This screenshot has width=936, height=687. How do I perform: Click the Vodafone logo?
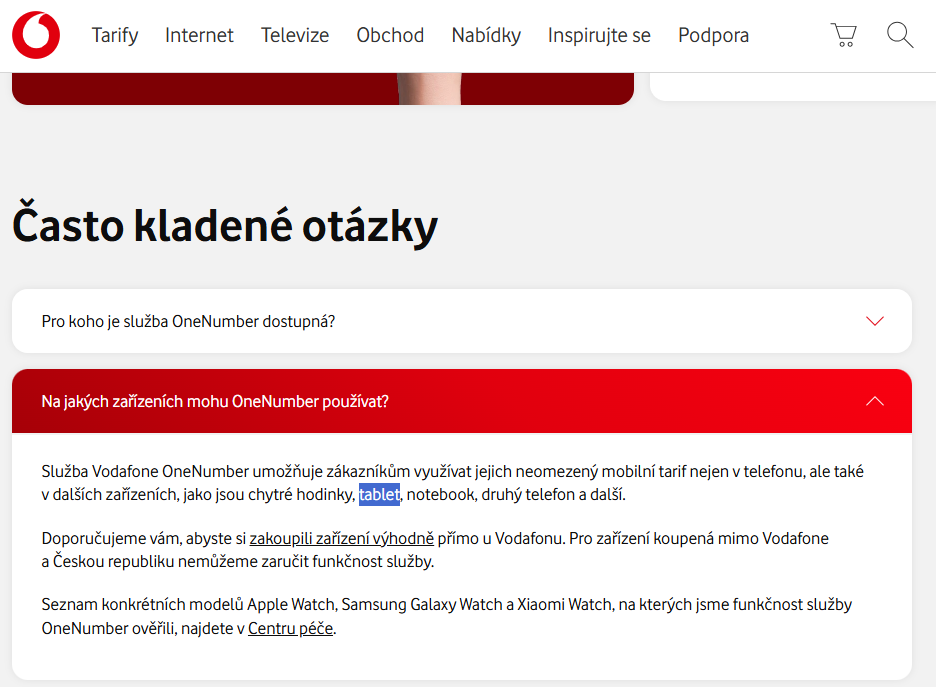tap(36, 35)
